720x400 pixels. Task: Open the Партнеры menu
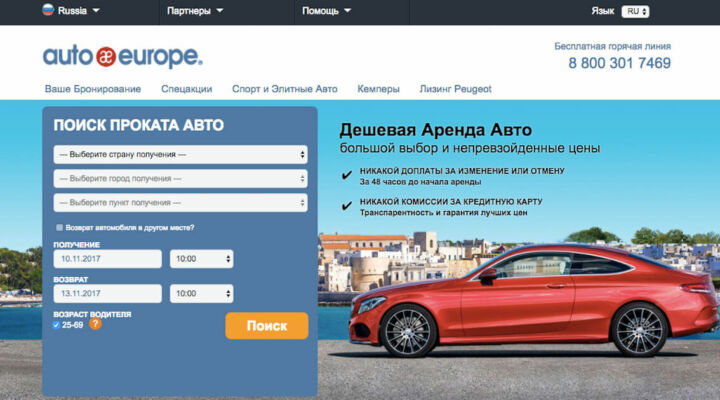tap(194, 12)
